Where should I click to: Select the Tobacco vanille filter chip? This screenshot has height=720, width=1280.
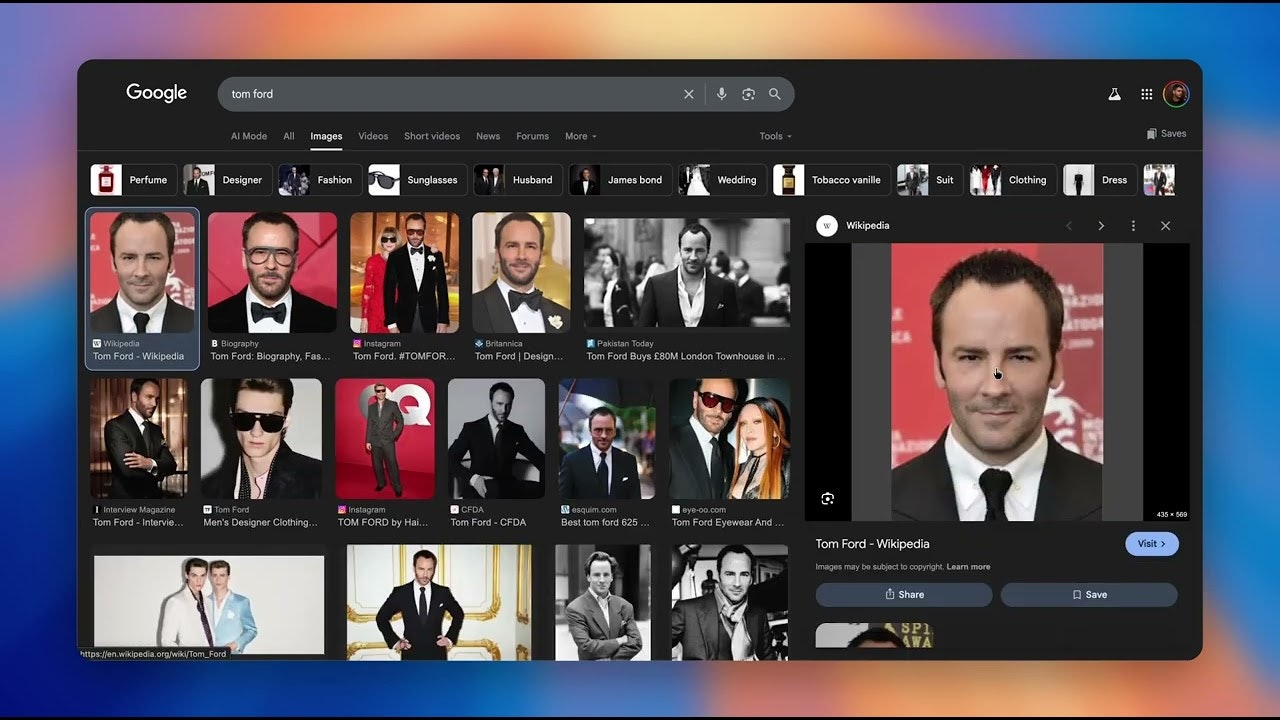[x=832, y=180]
